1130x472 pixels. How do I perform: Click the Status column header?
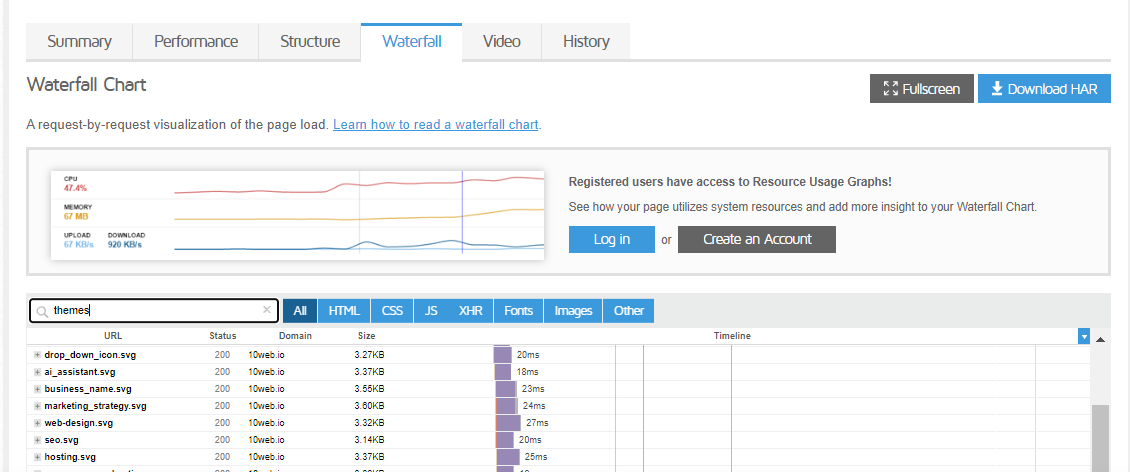tap(223, 336)
